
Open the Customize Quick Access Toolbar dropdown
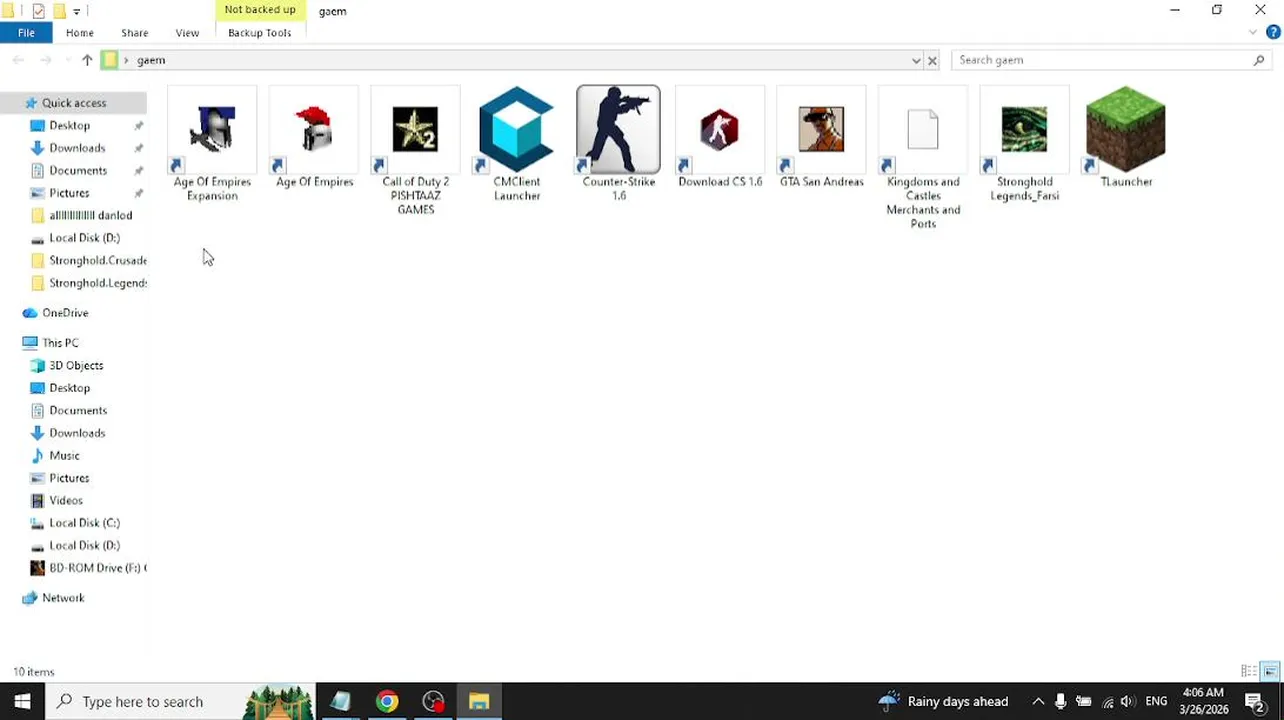[76, 11]
